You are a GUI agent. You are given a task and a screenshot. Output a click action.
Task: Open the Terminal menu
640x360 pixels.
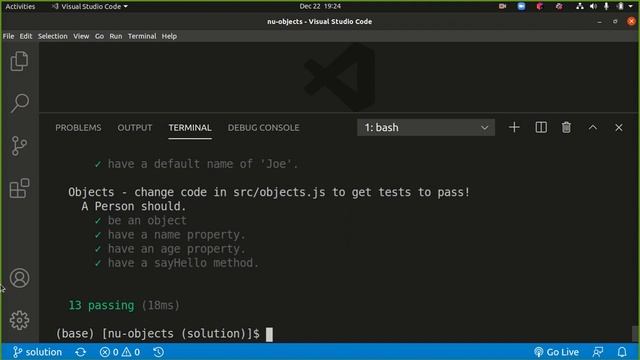click(x=142, y=36)
